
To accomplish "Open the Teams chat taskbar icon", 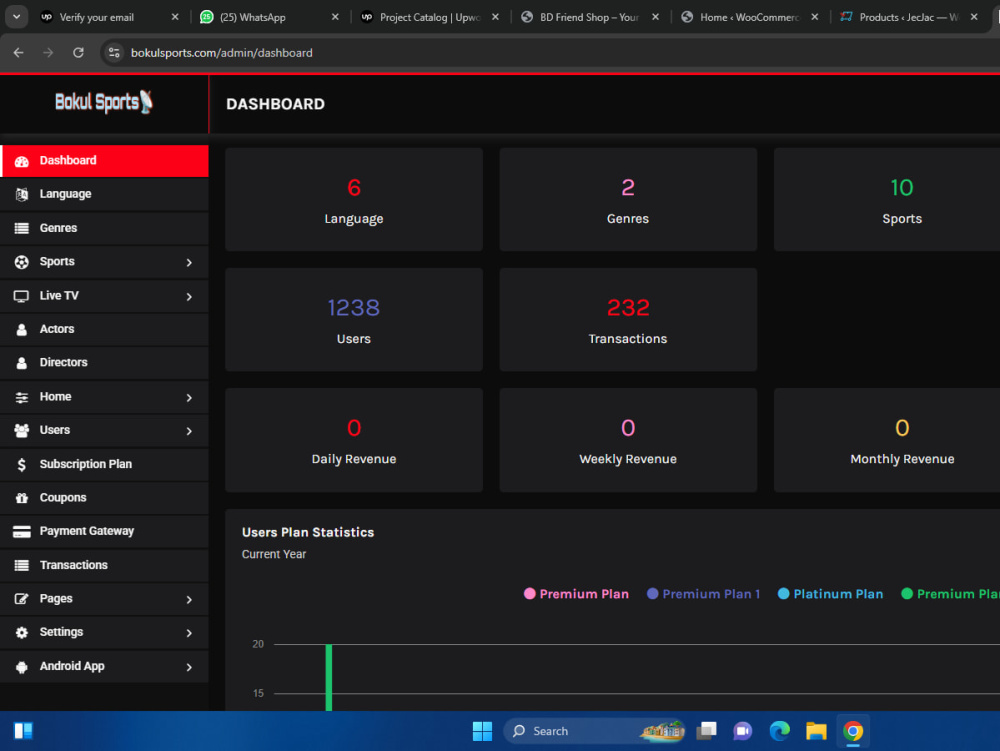I will coord(742,731).
